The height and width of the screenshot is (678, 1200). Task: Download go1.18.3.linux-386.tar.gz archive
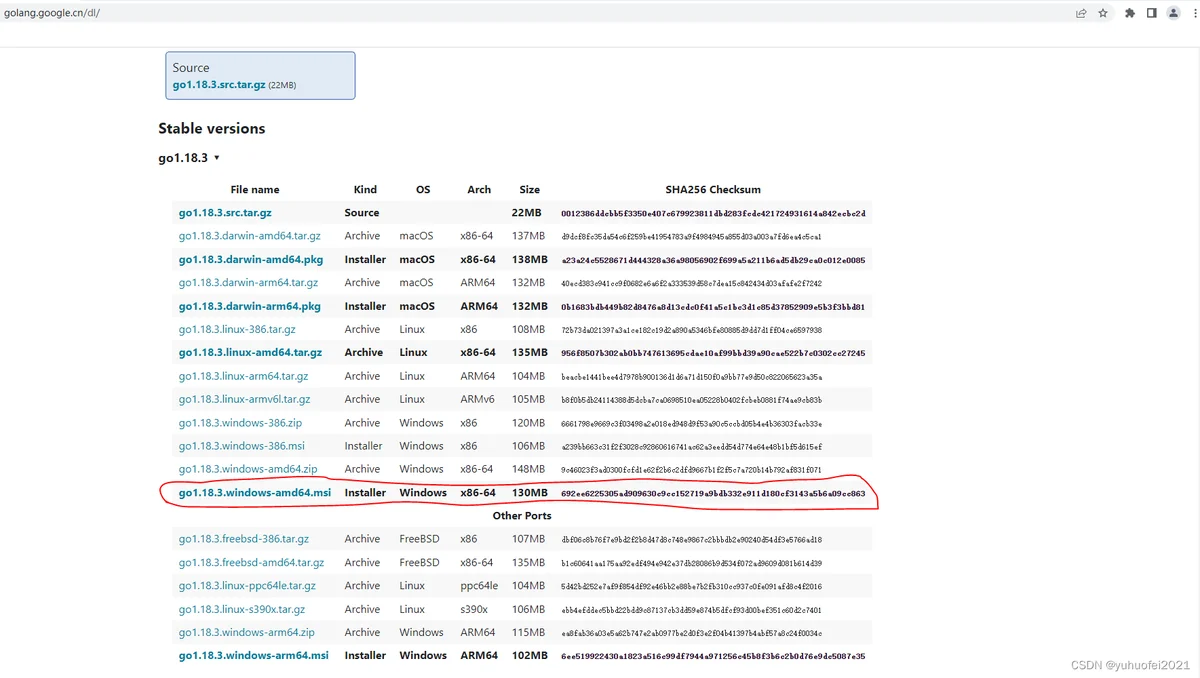tap(237, 329)
